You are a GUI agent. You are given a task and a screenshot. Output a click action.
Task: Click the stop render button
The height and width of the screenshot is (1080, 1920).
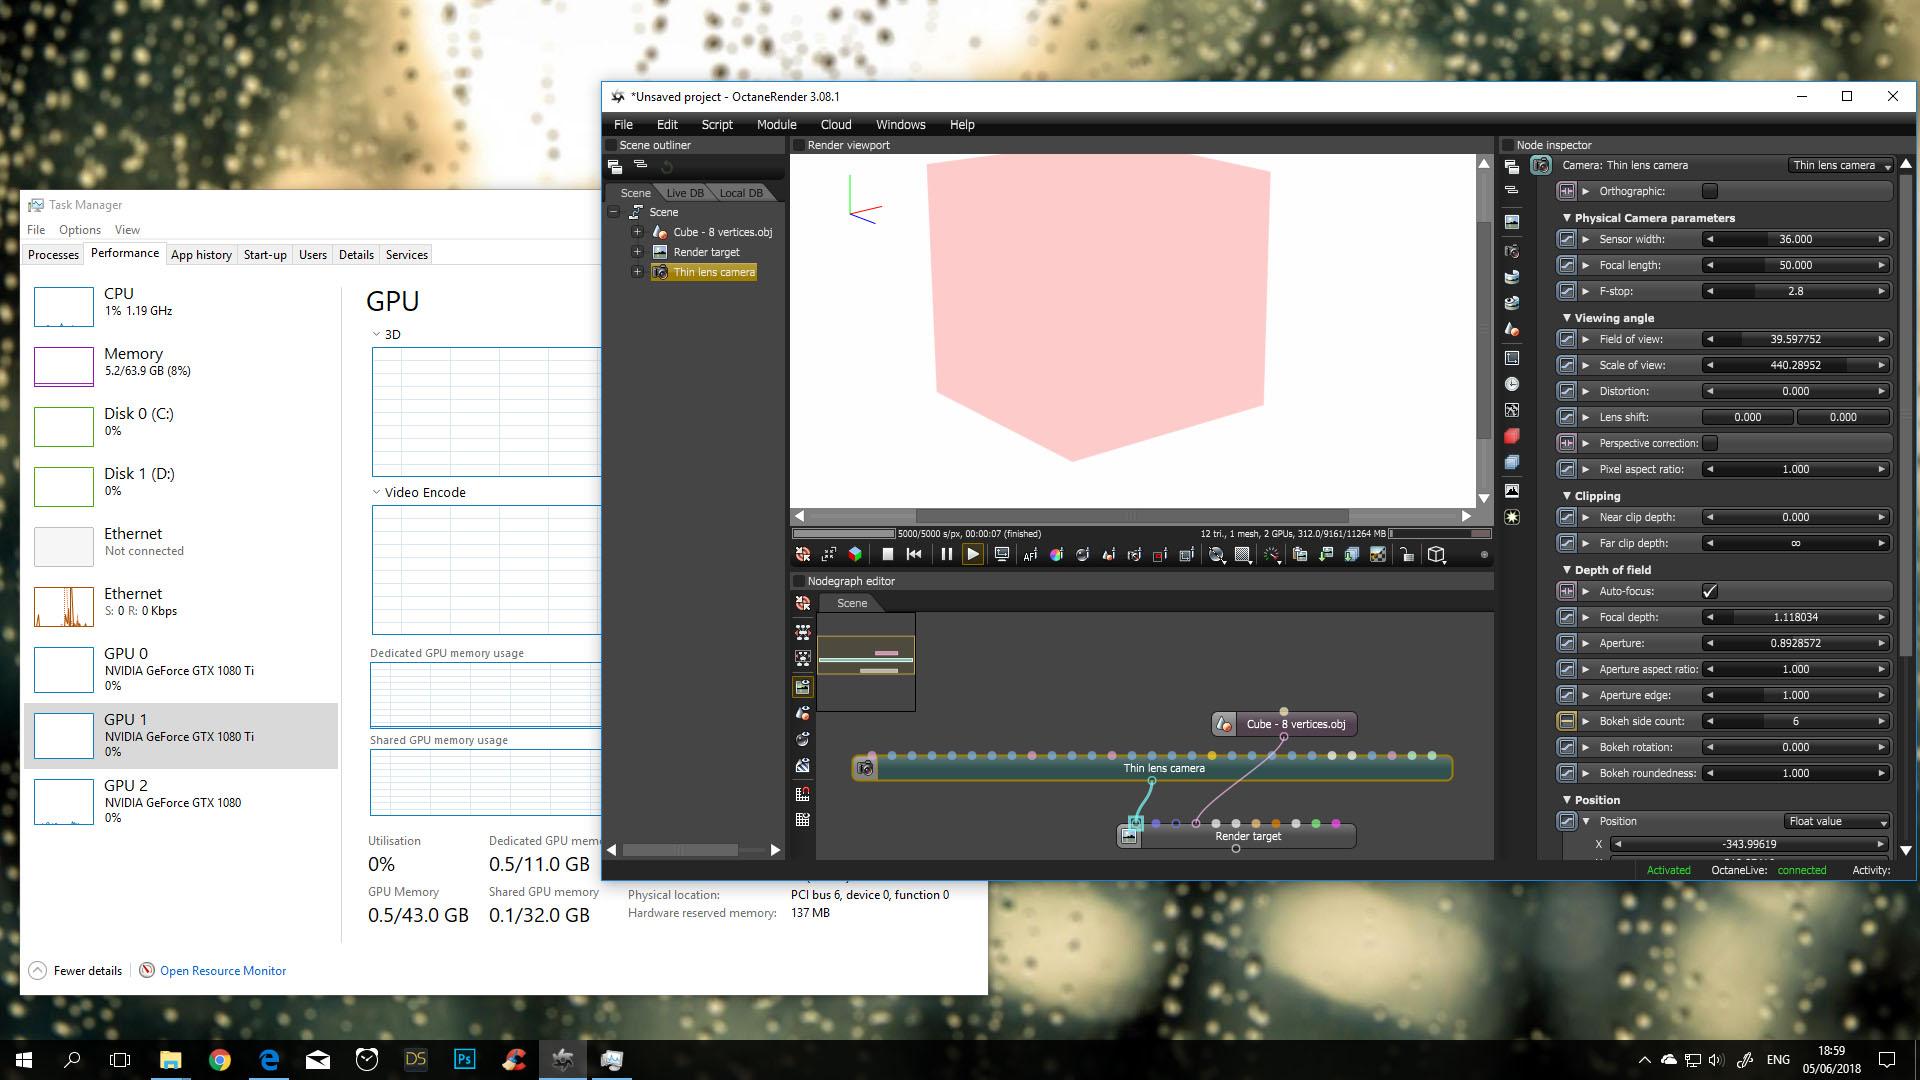887,555
